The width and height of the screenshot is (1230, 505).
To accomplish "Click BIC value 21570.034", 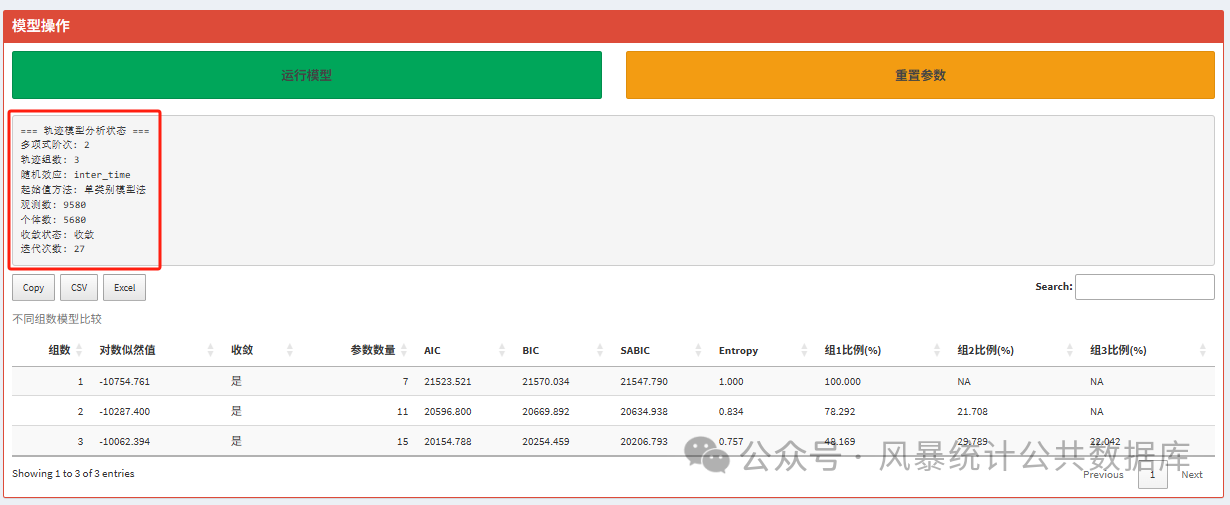I will tap(546, 382).
